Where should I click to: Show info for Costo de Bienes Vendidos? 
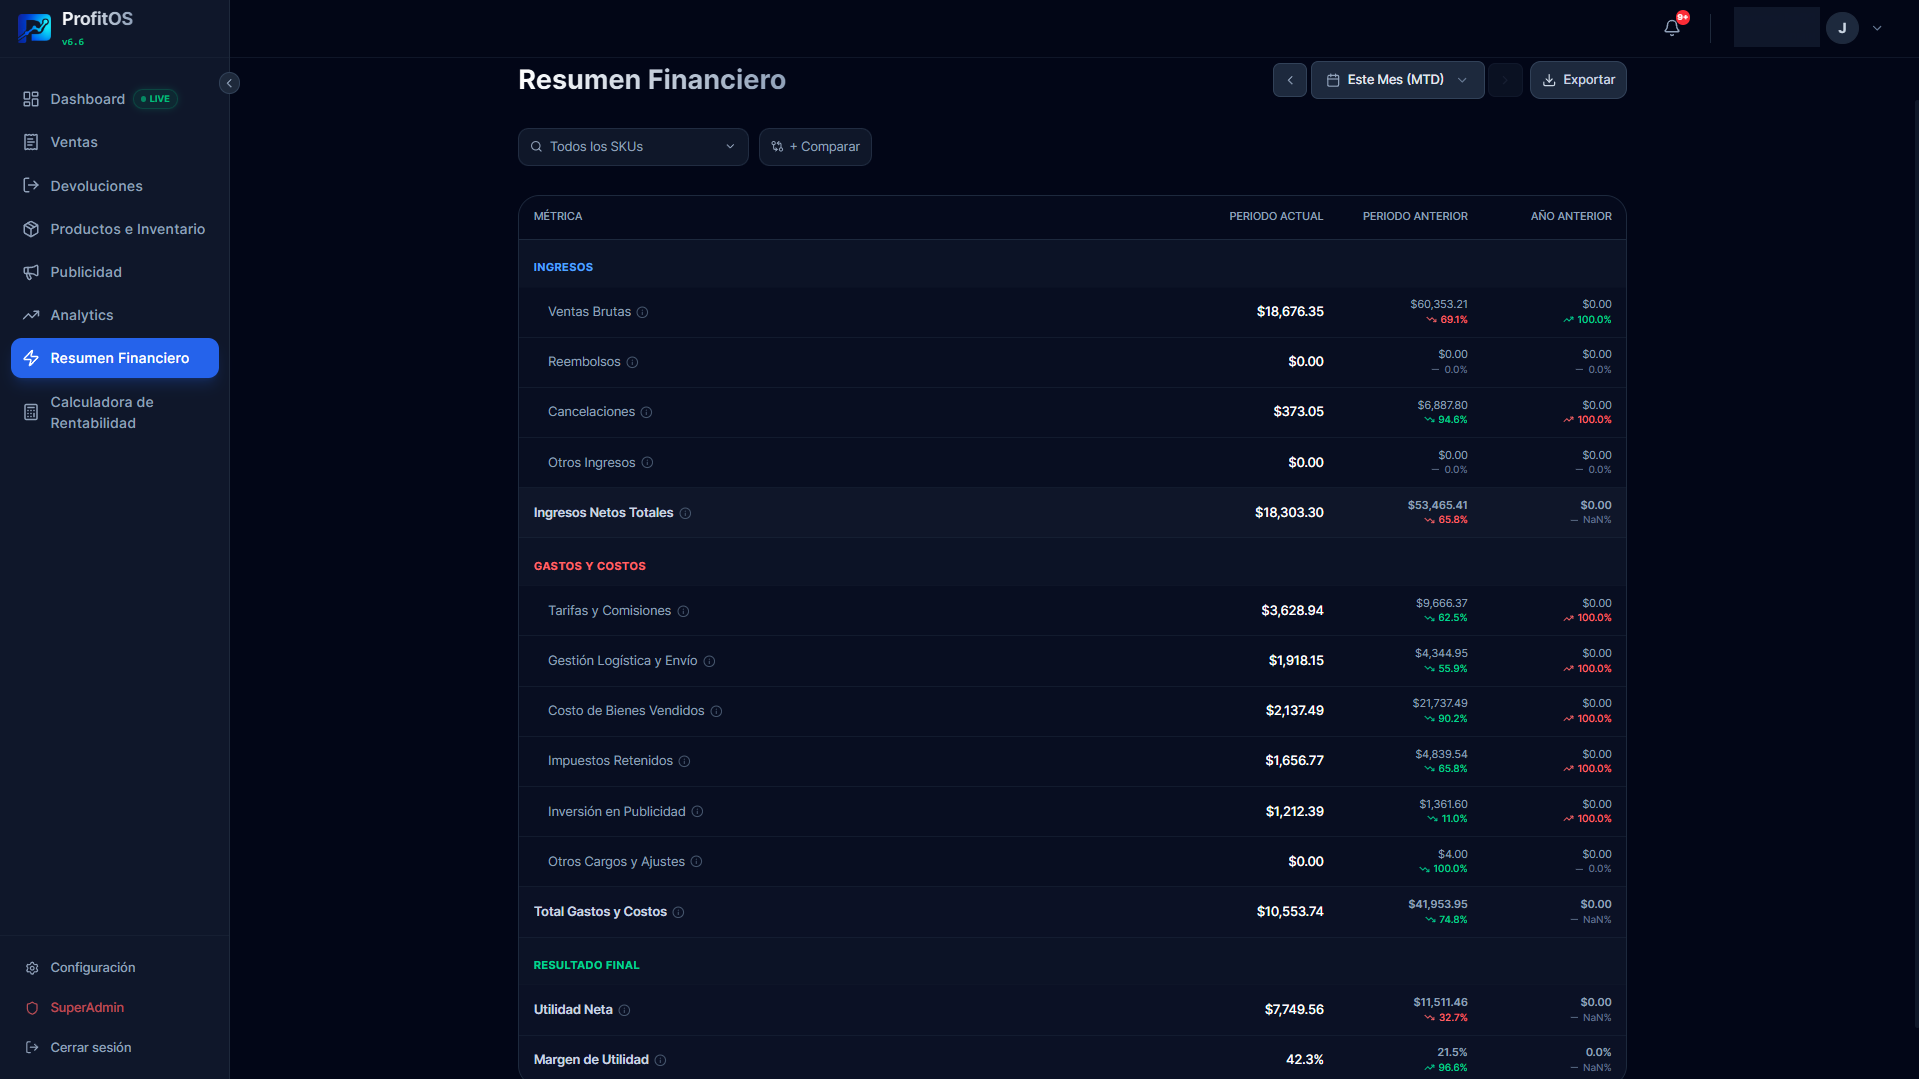[x=716, y=711]
